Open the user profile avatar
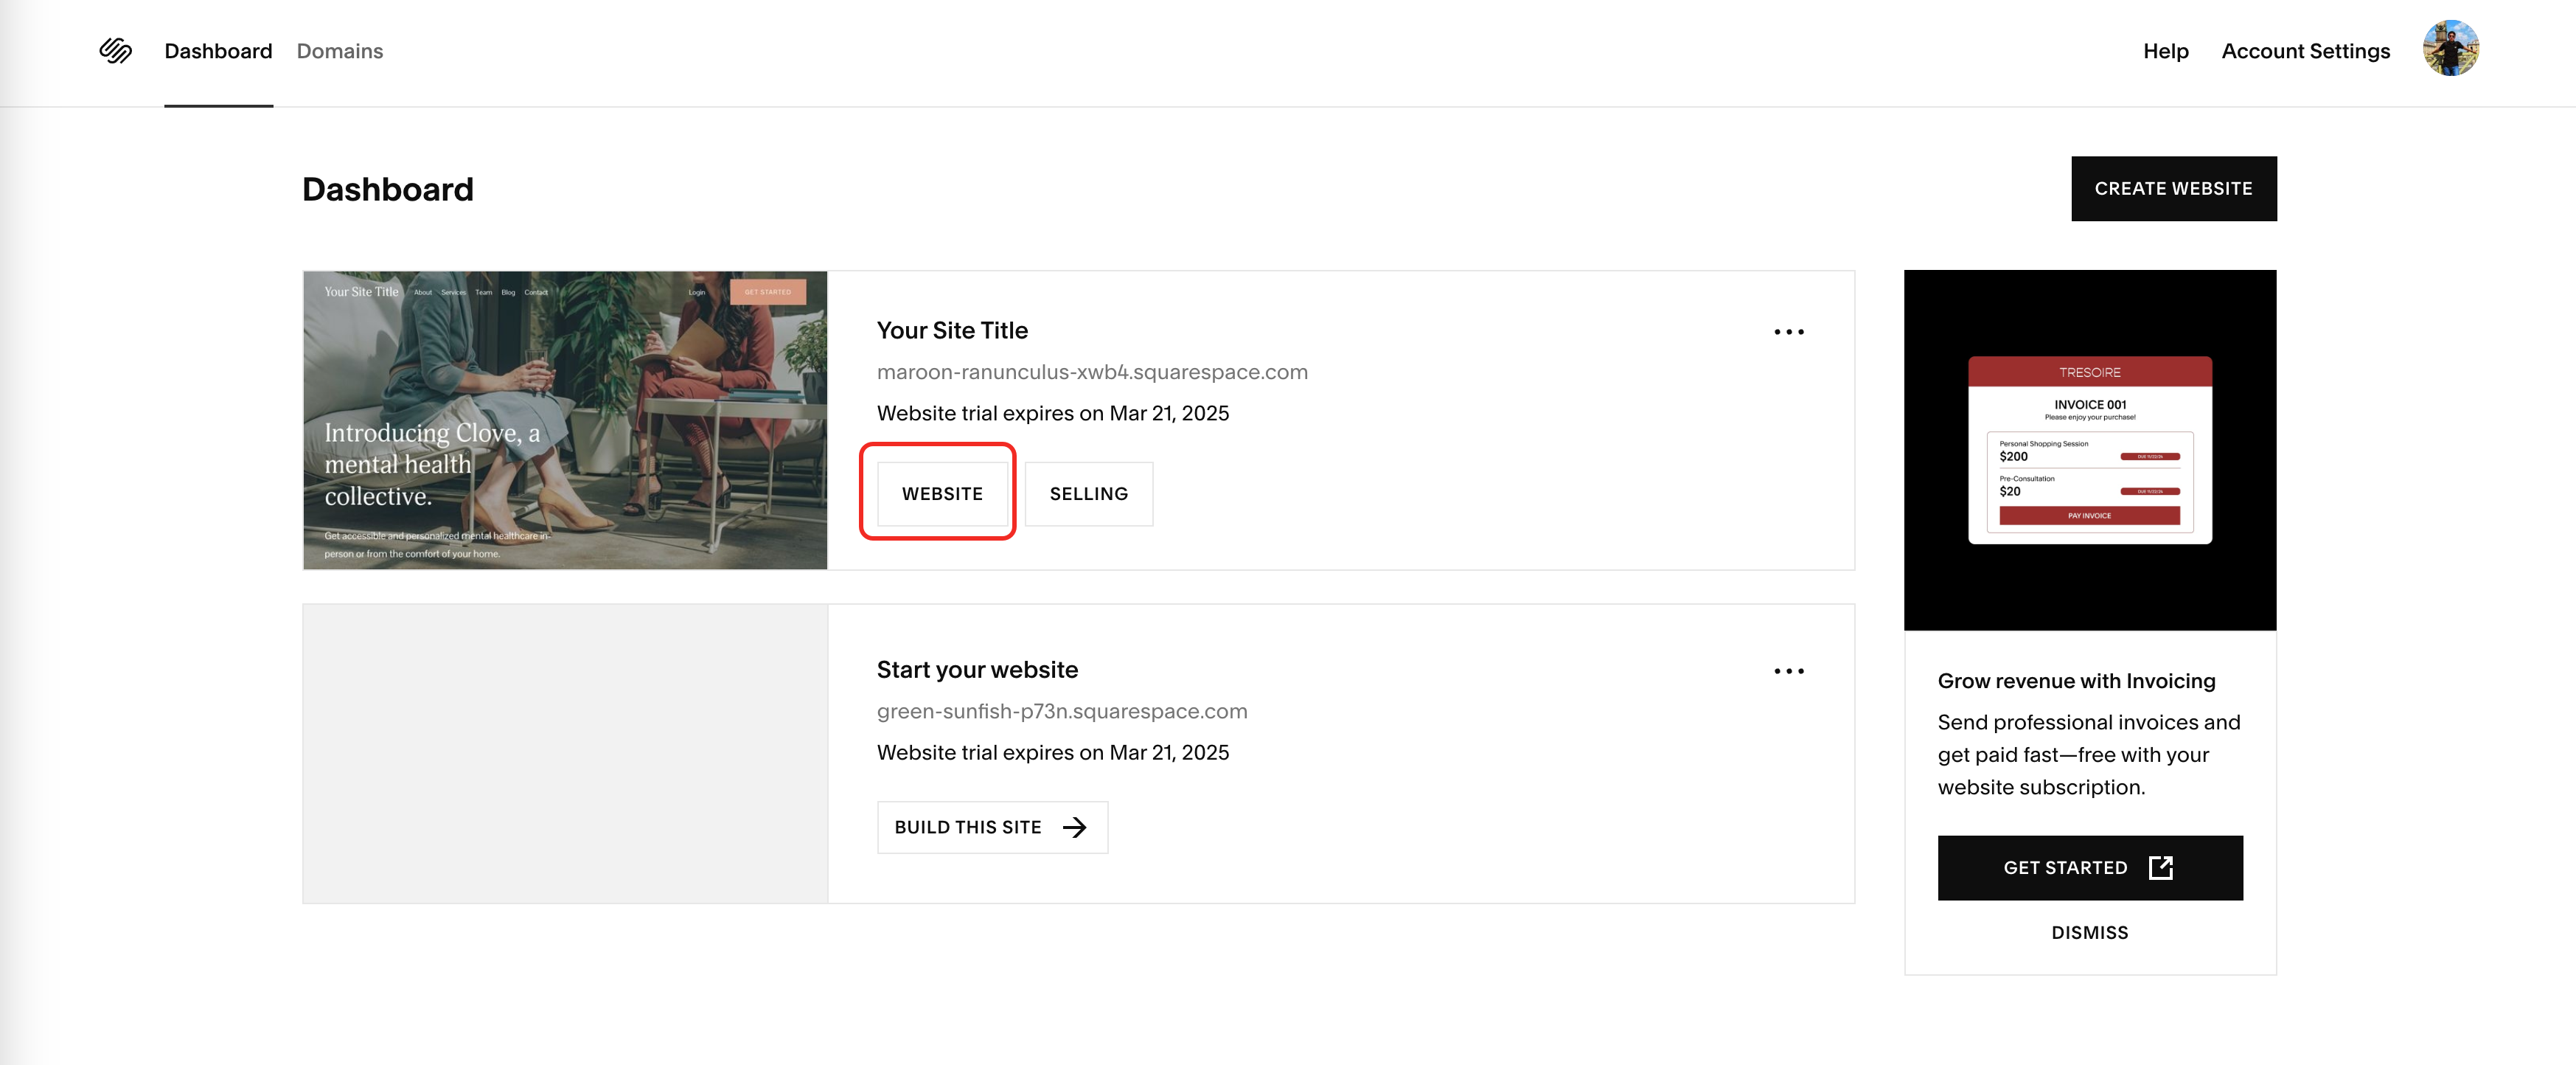 [x=2449, y=49]
